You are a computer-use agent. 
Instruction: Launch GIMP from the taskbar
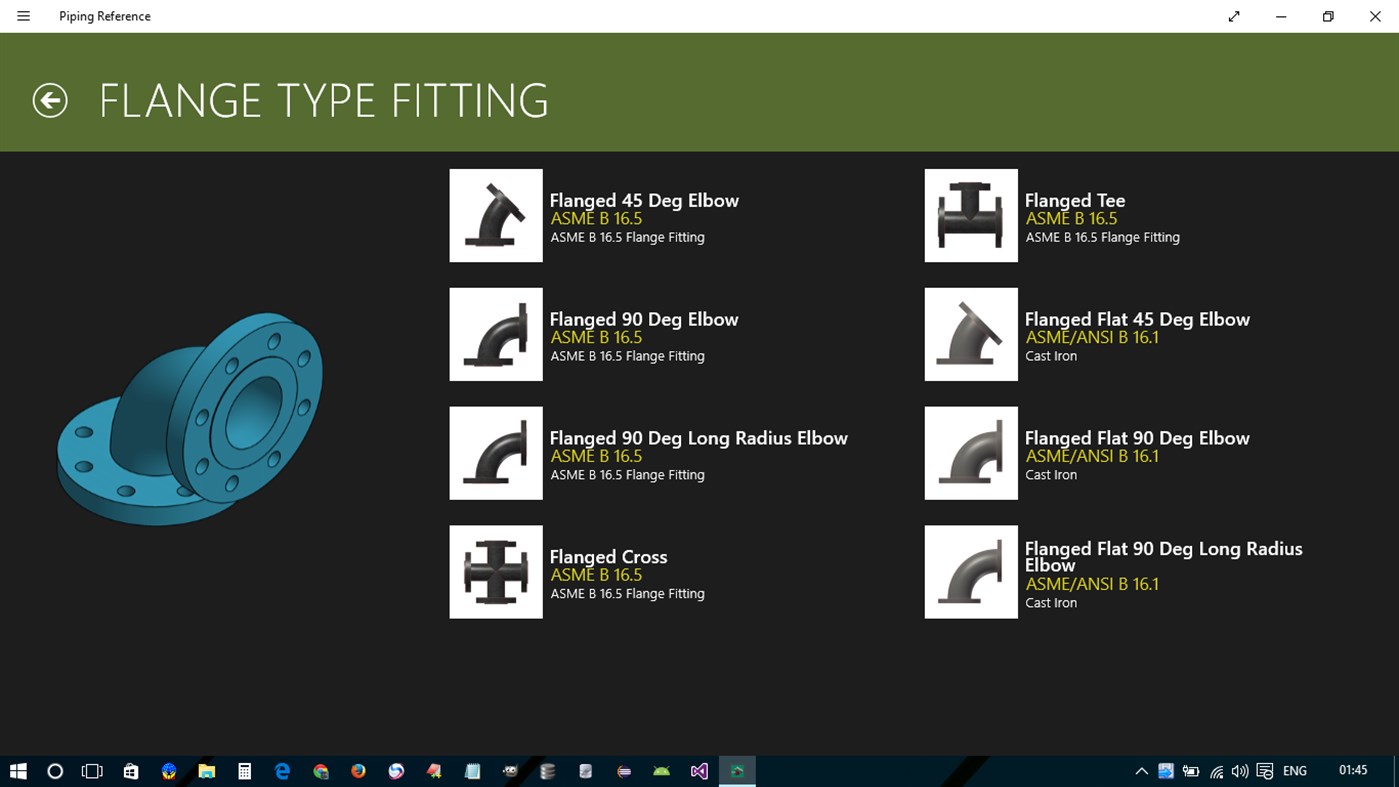tap(509, 770)
